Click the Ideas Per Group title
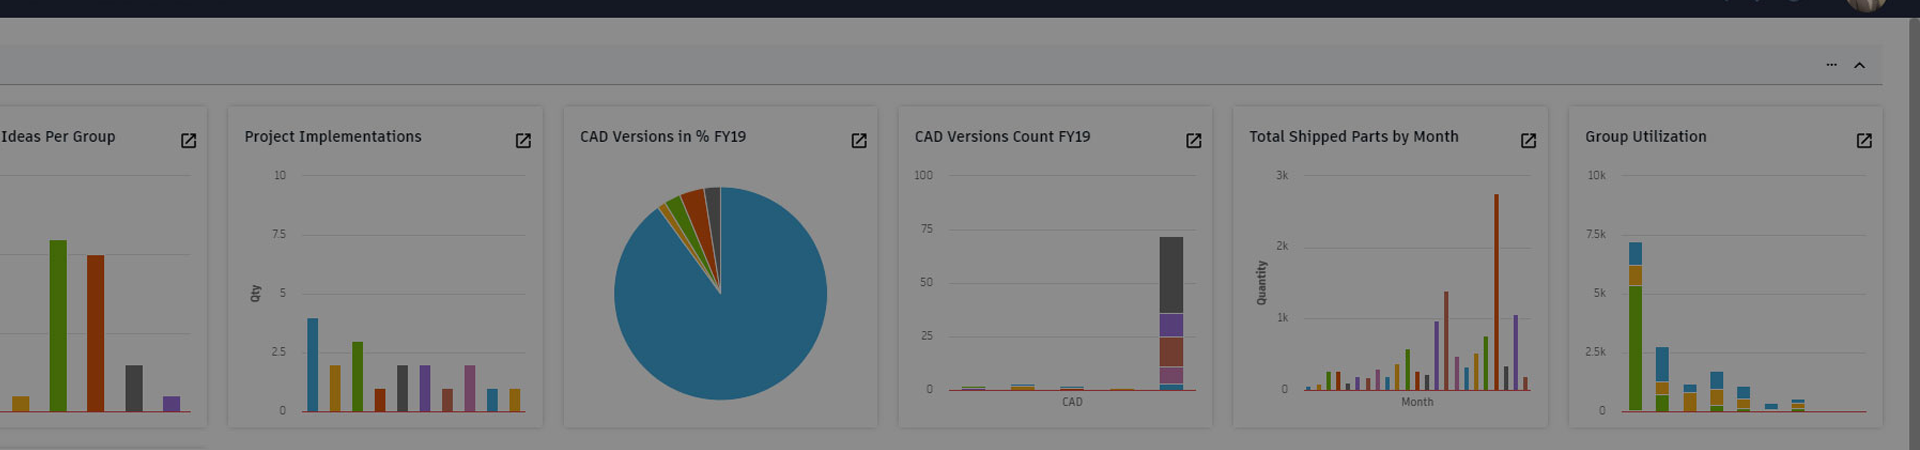 pos(58,137)
